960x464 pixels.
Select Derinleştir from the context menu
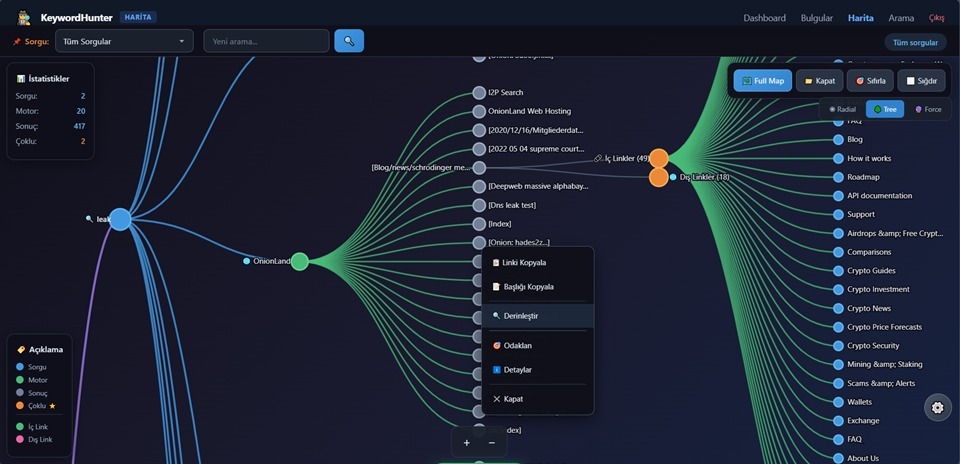538,316
